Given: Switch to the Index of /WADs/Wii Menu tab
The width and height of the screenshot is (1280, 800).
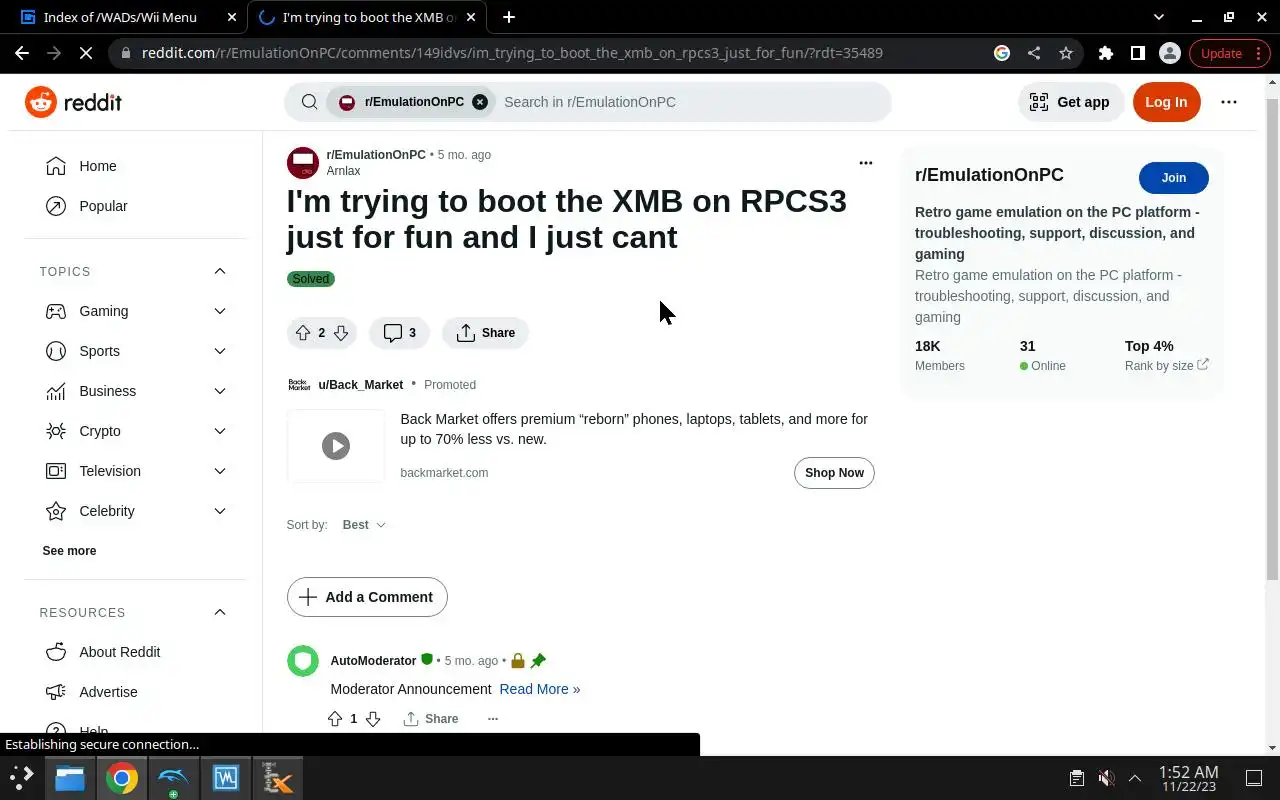Looking at the screenshot, I should (x=120, y=17).
